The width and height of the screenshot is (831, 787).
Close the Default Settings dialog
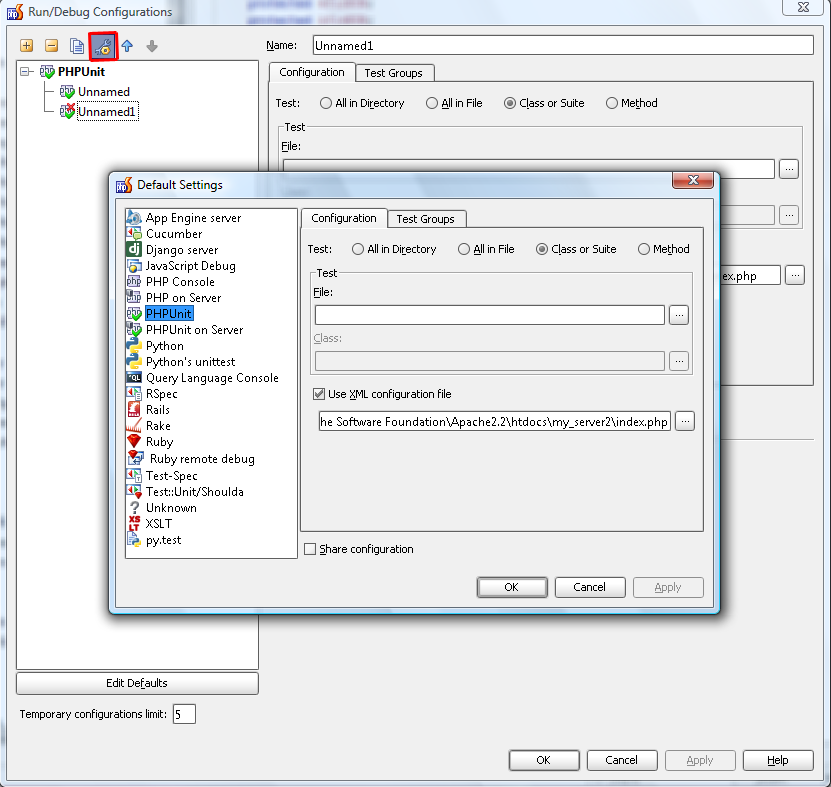coord(693,180)
